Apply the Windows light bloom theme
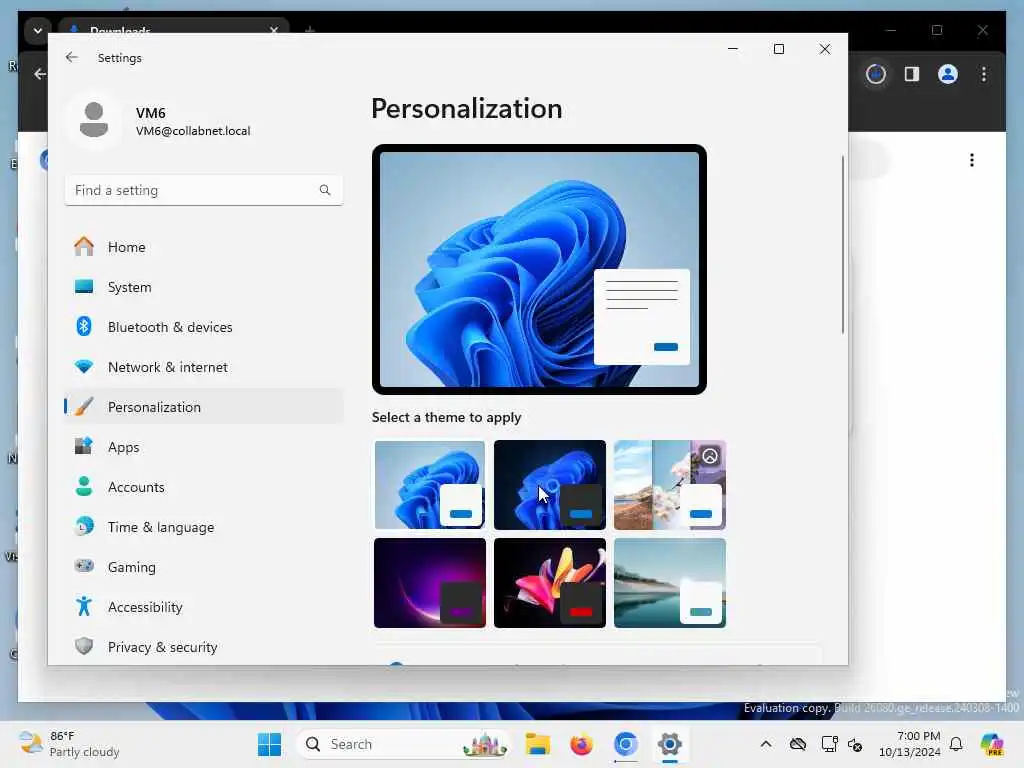This screenshot has width=1024, height=768. click(x=430, y=485)
